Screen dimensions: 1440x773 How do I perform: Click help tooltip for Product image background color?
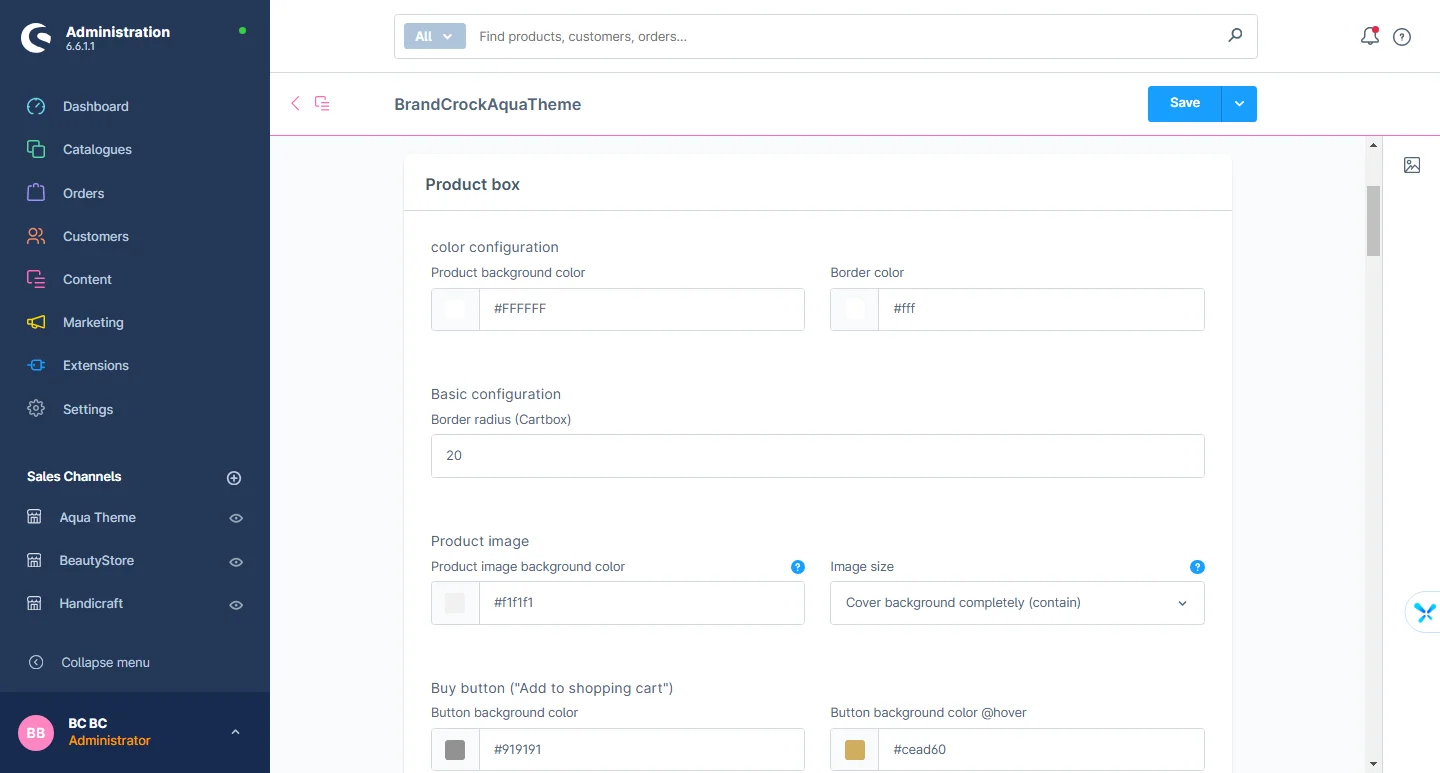coord(797,567)
